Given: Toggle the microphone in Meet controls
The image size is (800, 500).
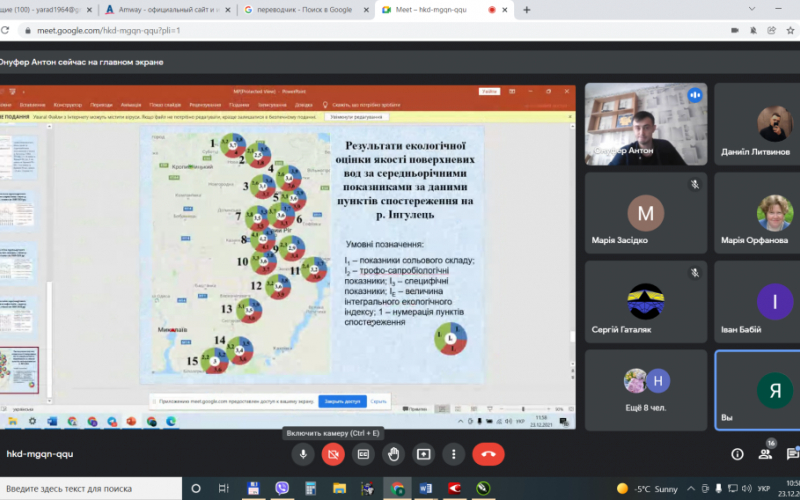Looking at the screenshot, I should point(303,454).
